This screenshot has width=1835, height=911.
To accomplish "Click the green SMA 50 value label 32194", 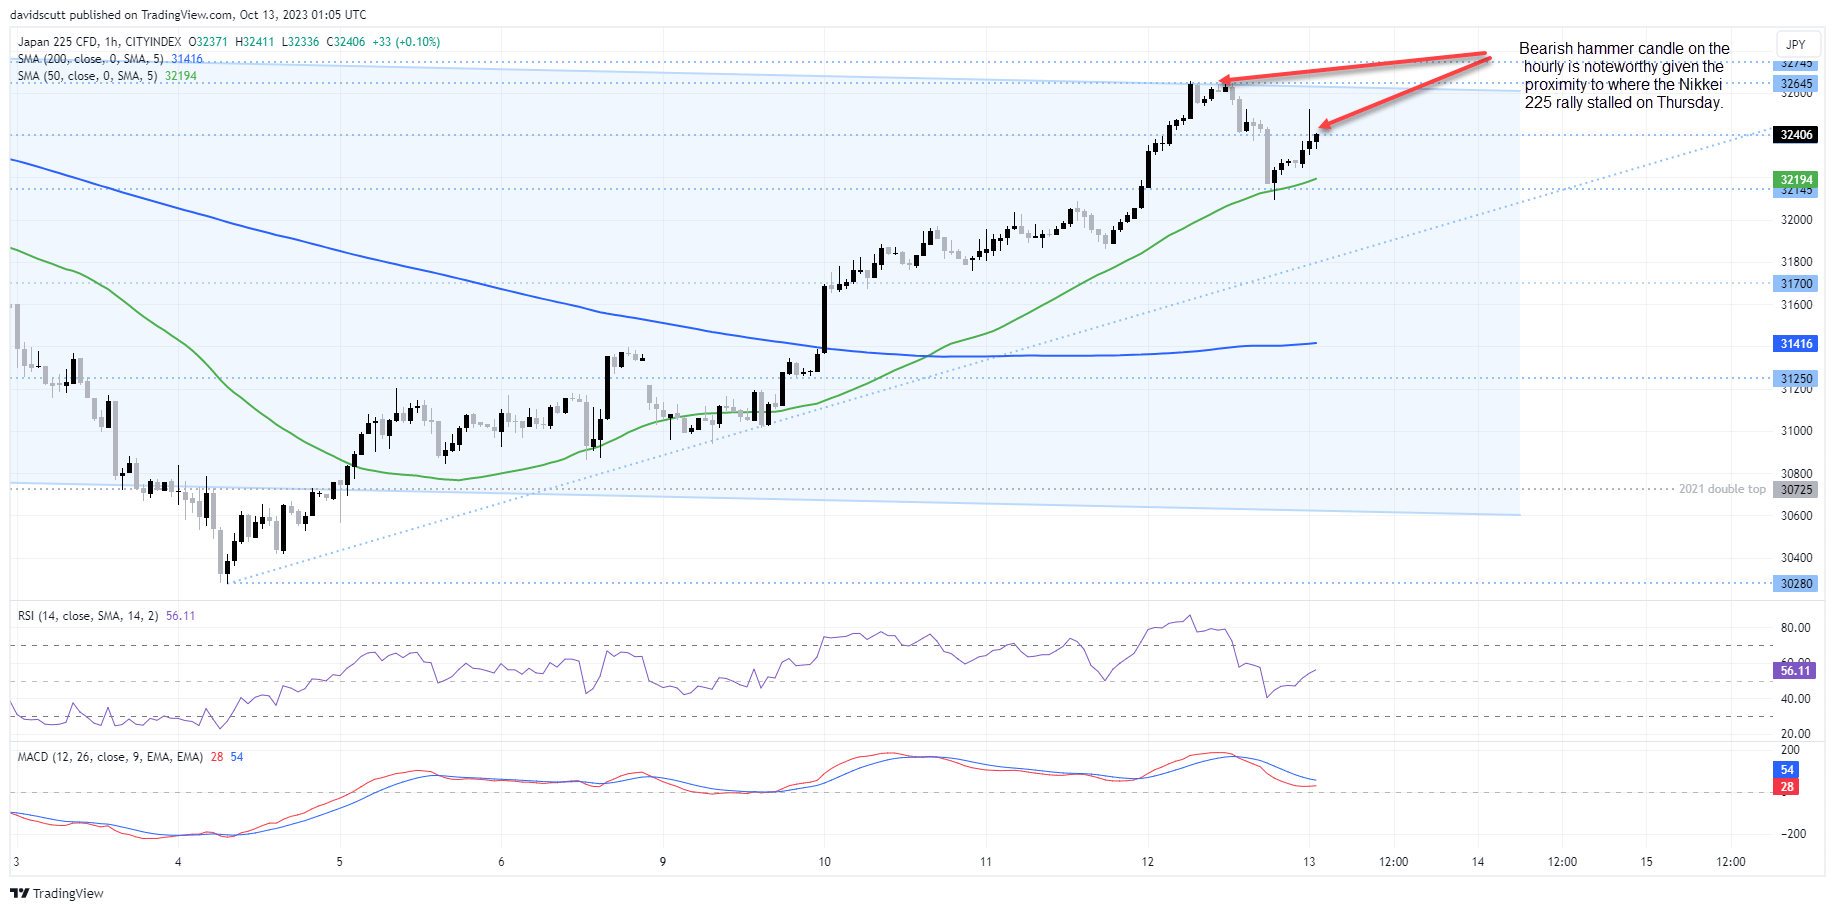I will tap(1796, 180).
